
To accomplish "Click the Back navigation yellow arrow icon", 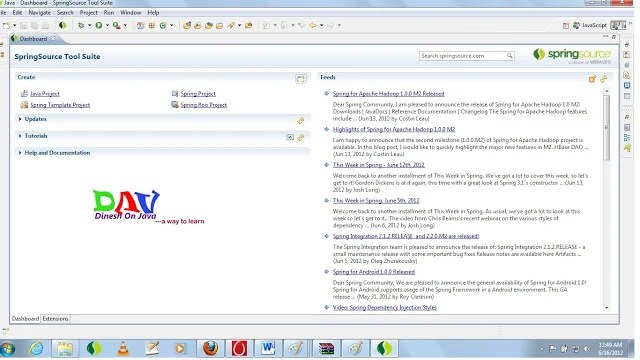I will tap(313, 25).
